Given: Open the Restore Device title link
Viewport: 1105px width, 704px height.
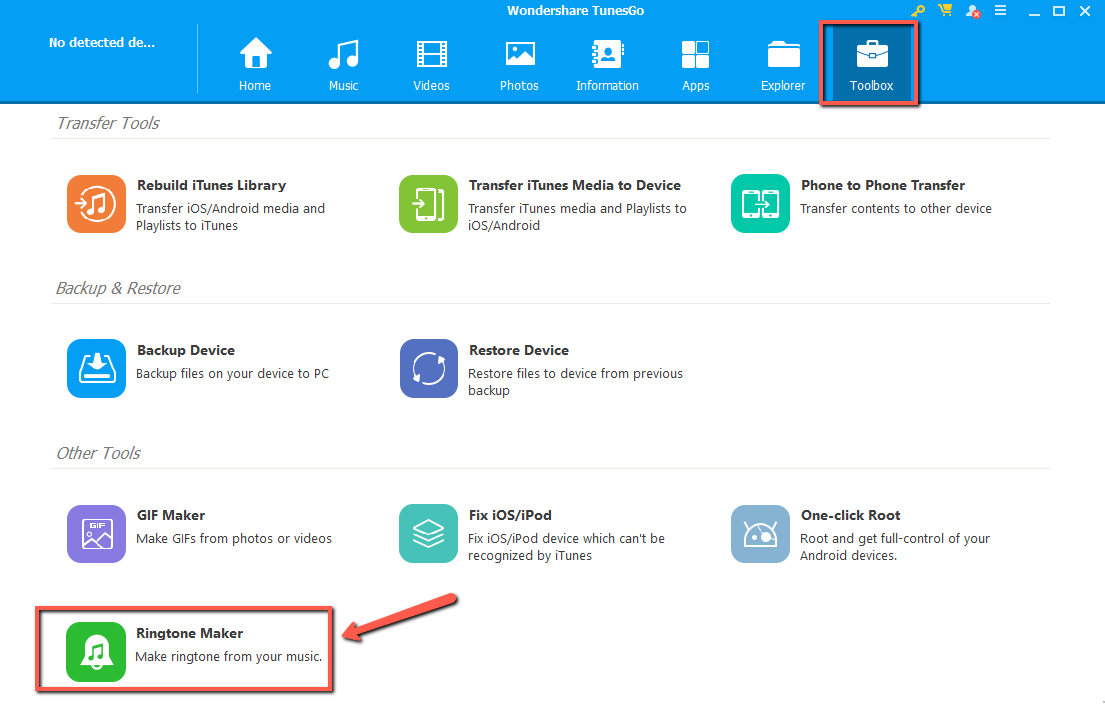Looking at the screenshot, I should [x=519, y=350].
